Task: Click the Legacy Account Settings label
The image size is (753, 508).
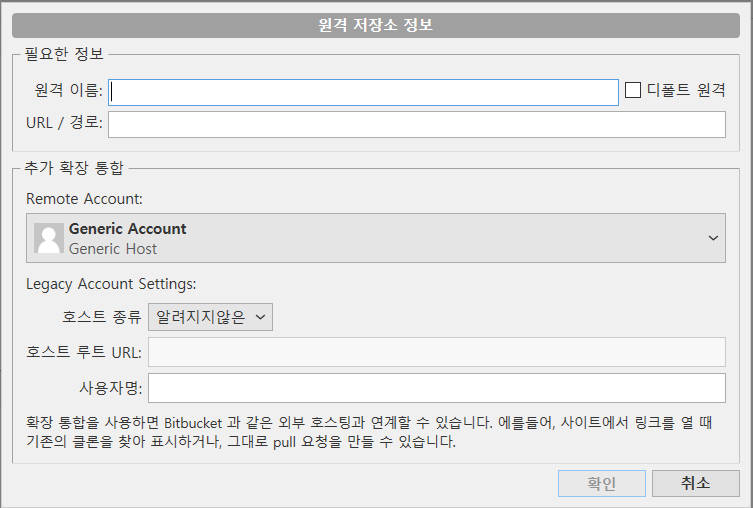Action: coord(111,284)
